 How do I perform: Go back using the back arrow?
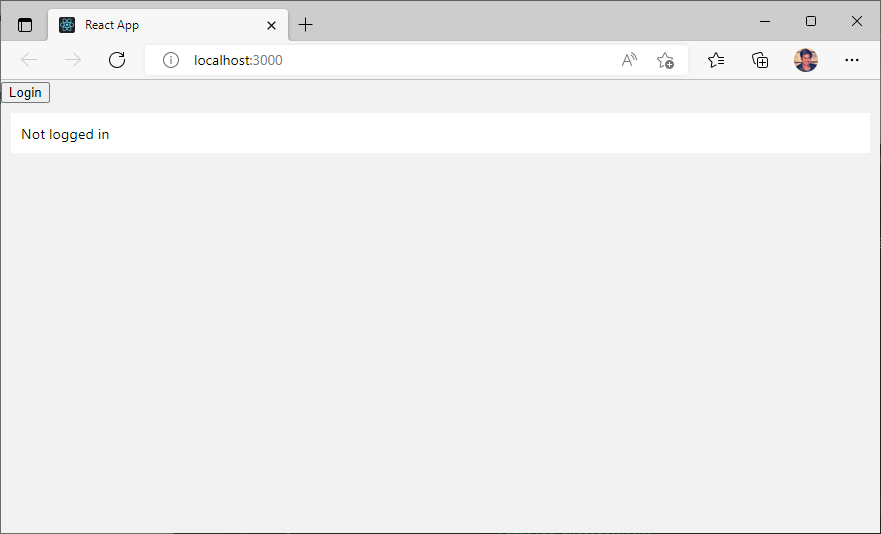[x=29, y=60]
